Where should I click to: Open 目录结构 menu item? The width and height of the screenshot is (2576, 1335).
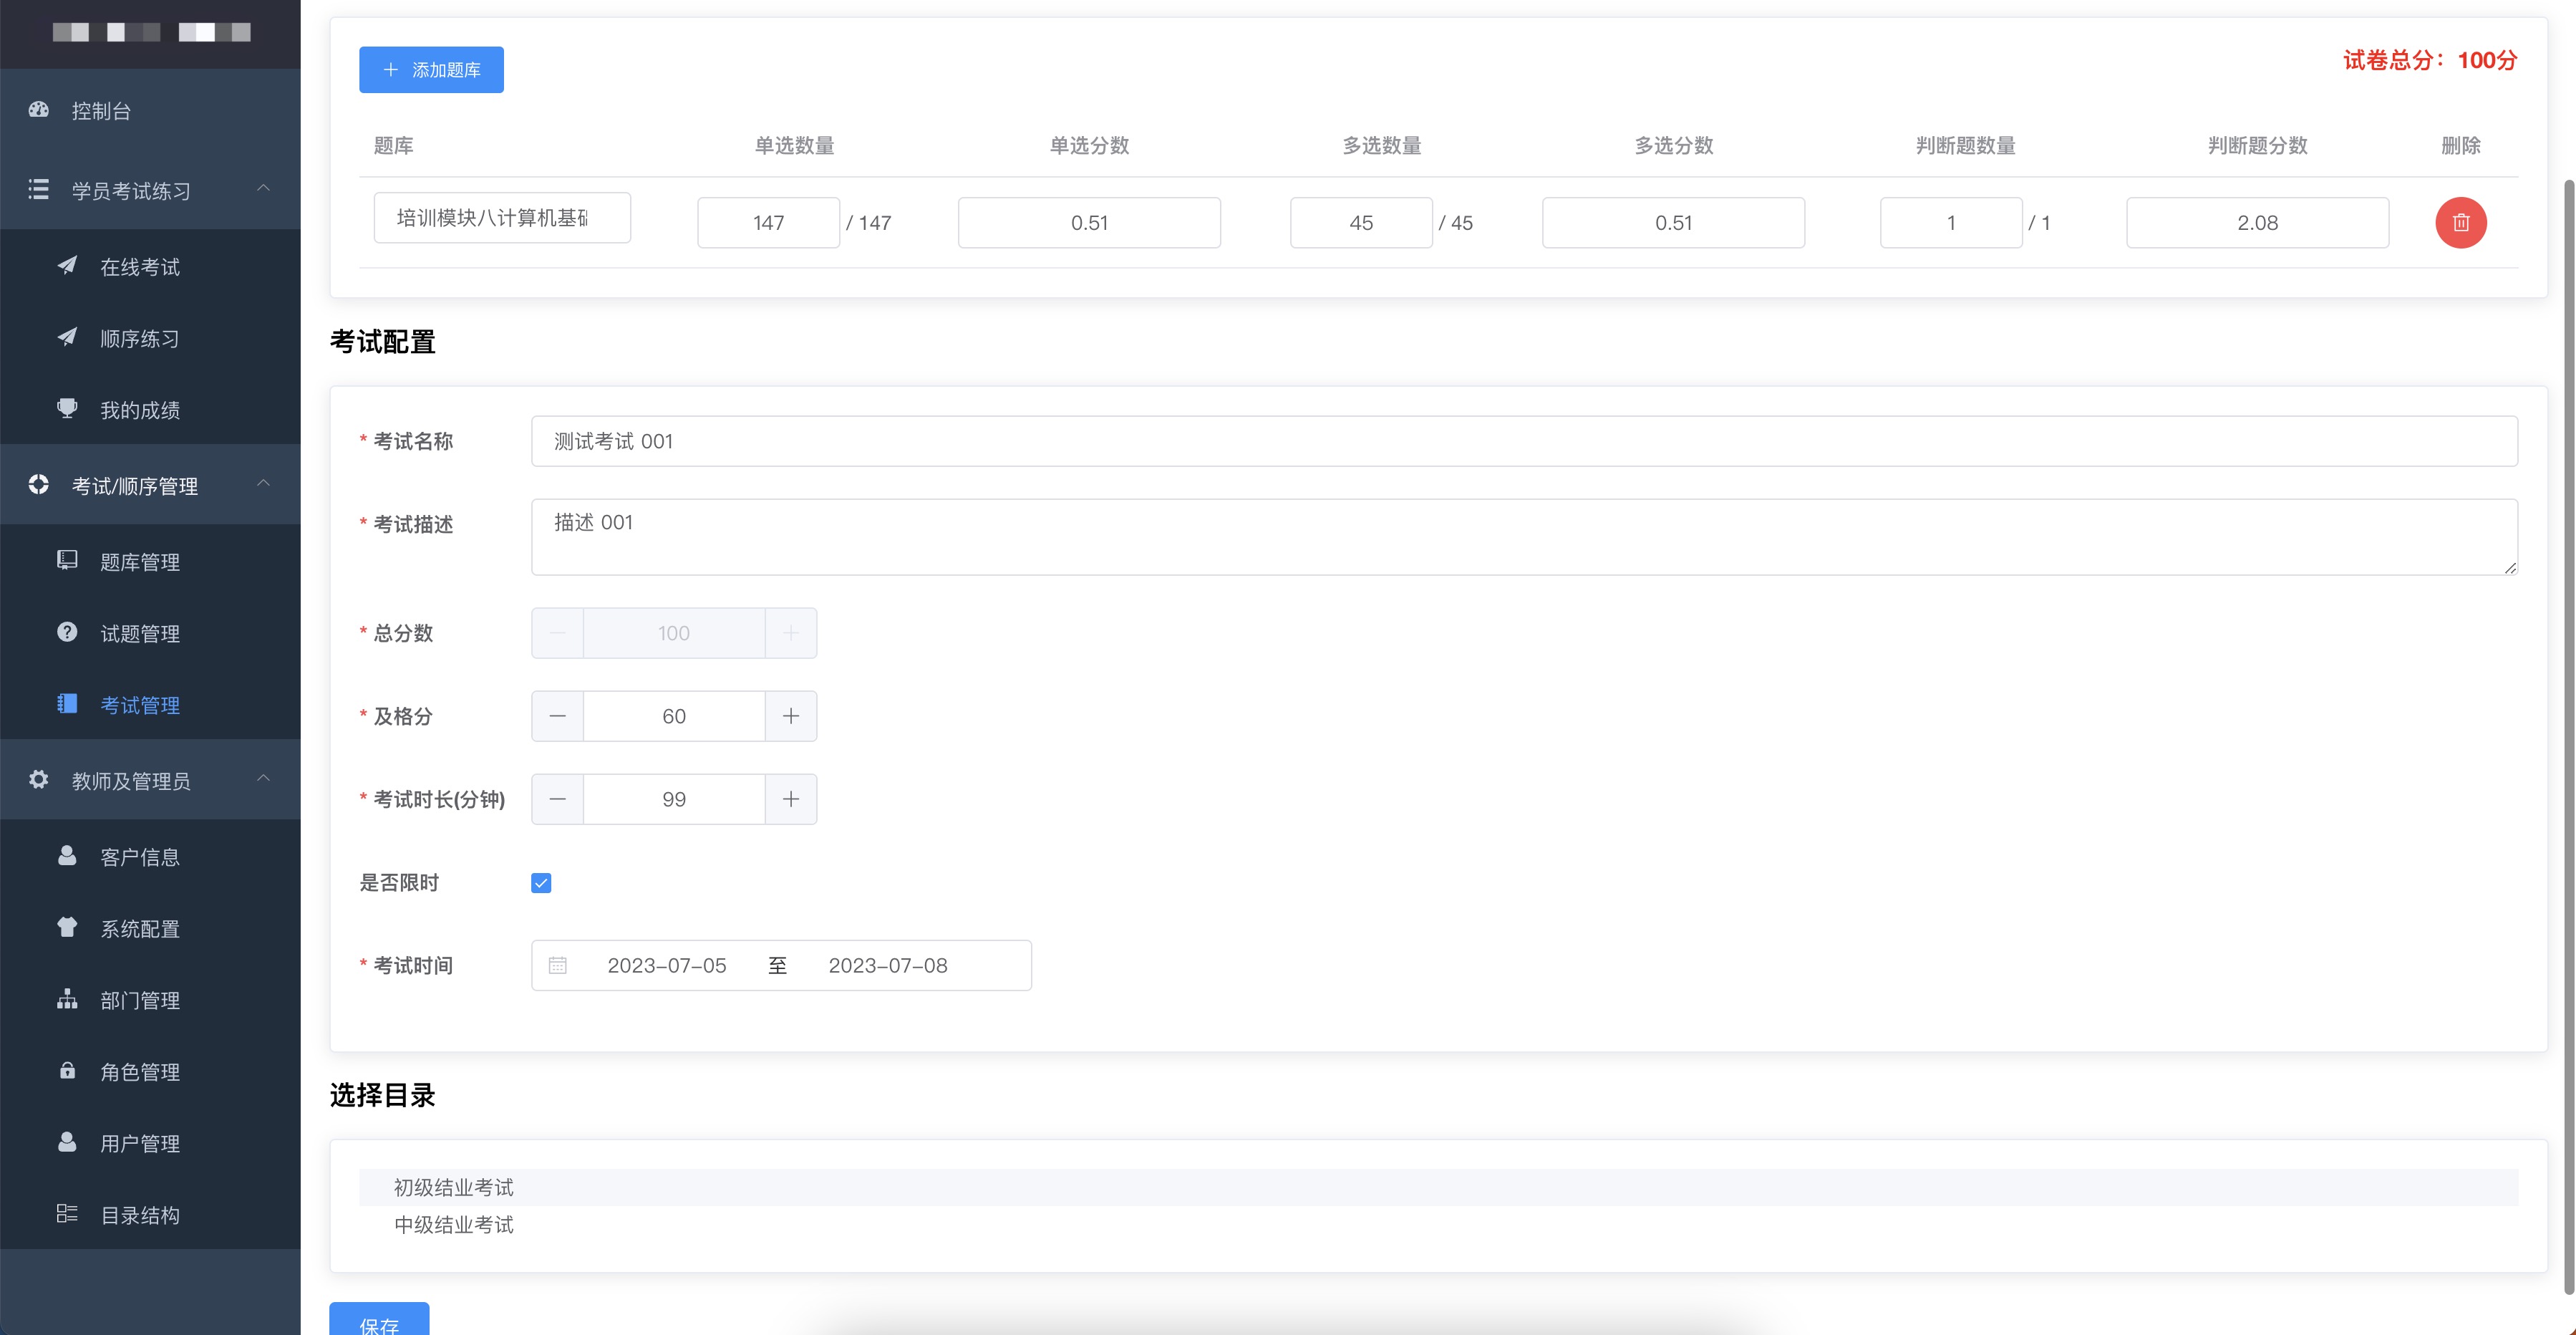(x=150, y=1214)
